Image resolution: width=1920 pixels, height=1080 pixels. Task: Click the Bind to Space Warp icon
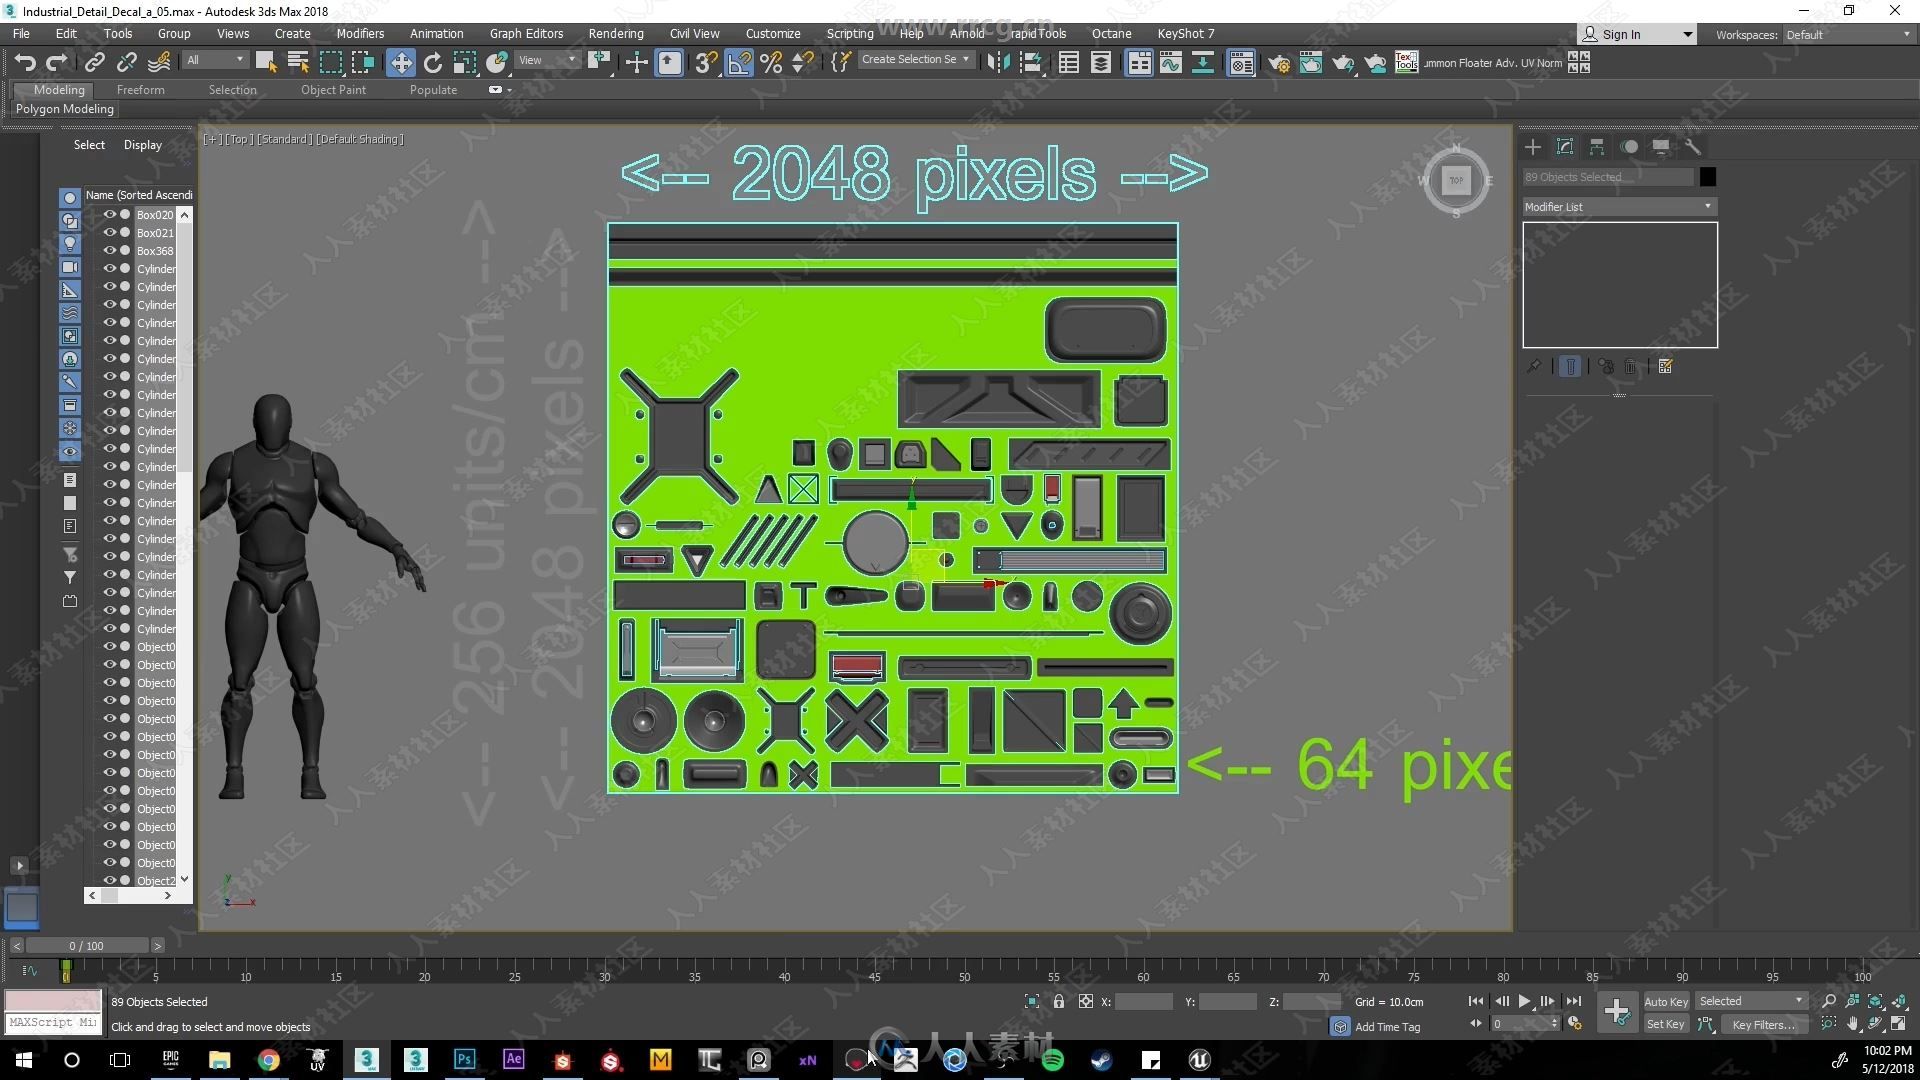pyautogui.click(x=159, y=63)
